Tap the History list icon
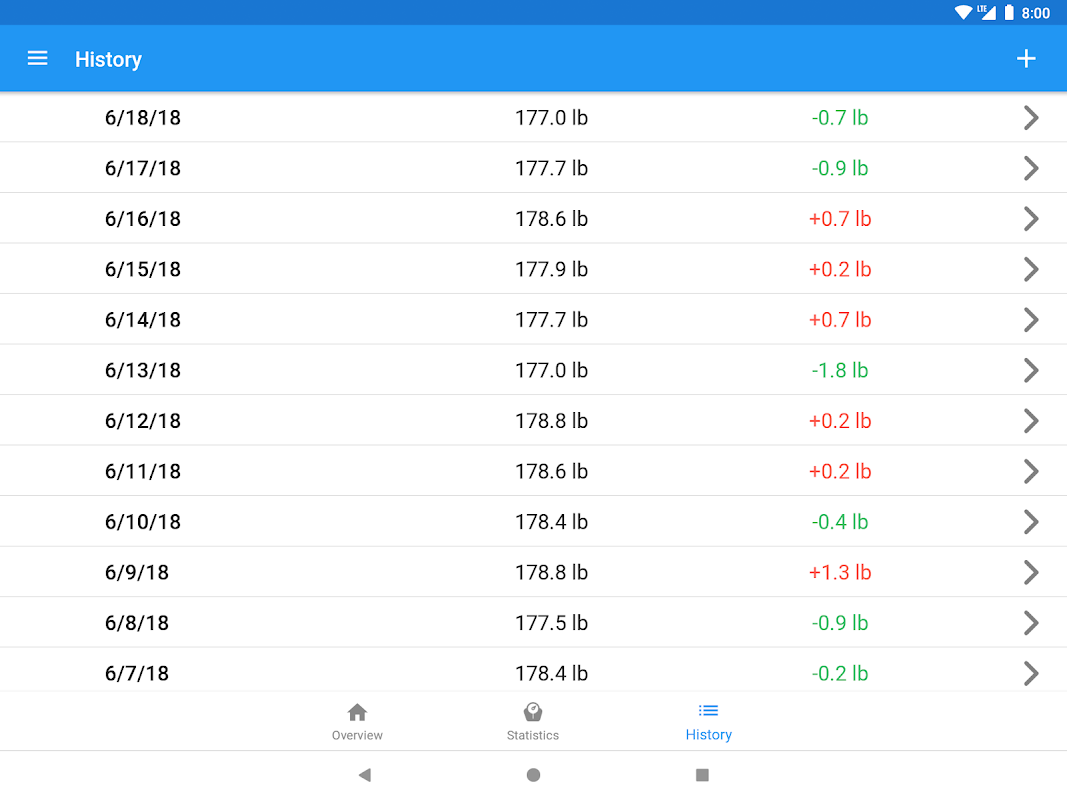The image size is (1067, 800). click(x=708, y=711)
